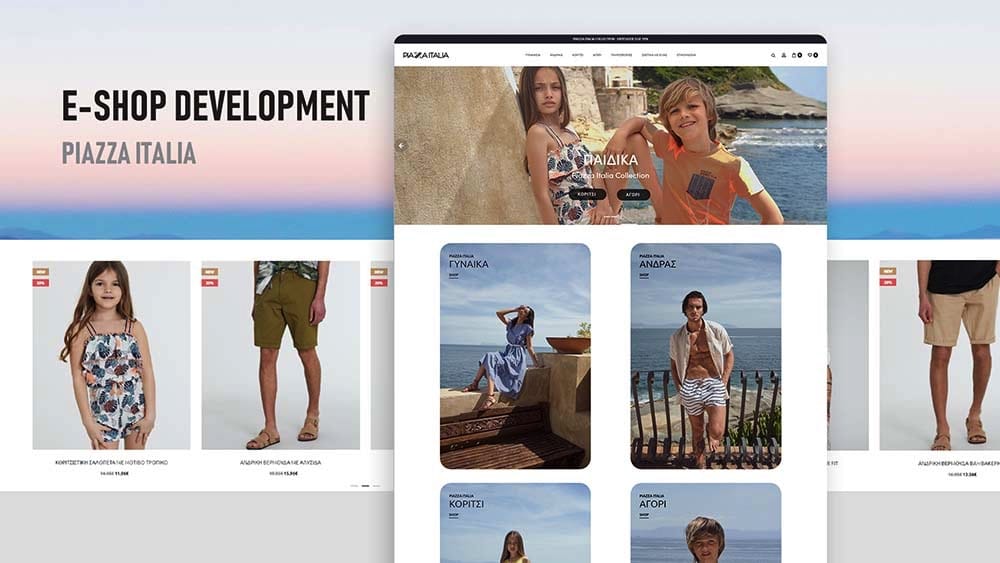Viewport: 1000px width, 563px height.
Task: Open girl's tropical romper product photo
Action: (112, 355)
